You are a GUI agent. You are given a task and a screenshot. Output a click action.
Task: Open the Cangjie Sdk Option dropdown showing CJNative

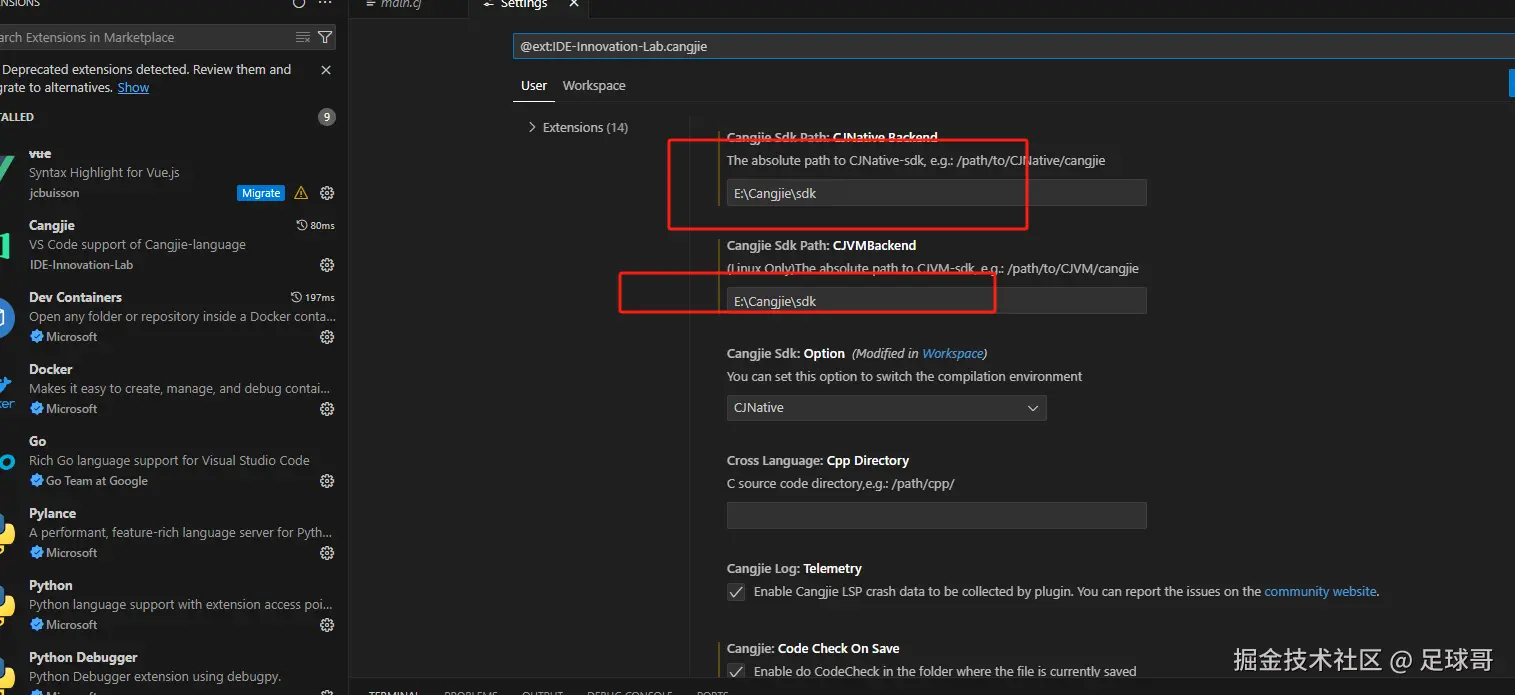(x=886, y=408)
